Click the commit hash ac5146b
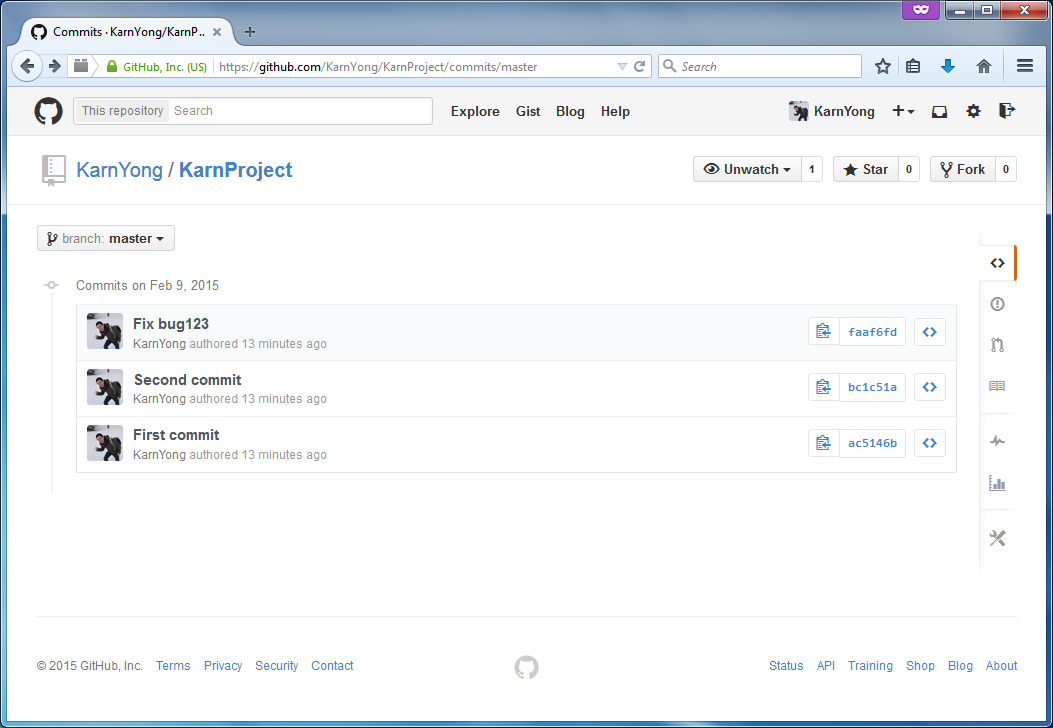Screen dimensions: 1053x728 pos(872,444)
